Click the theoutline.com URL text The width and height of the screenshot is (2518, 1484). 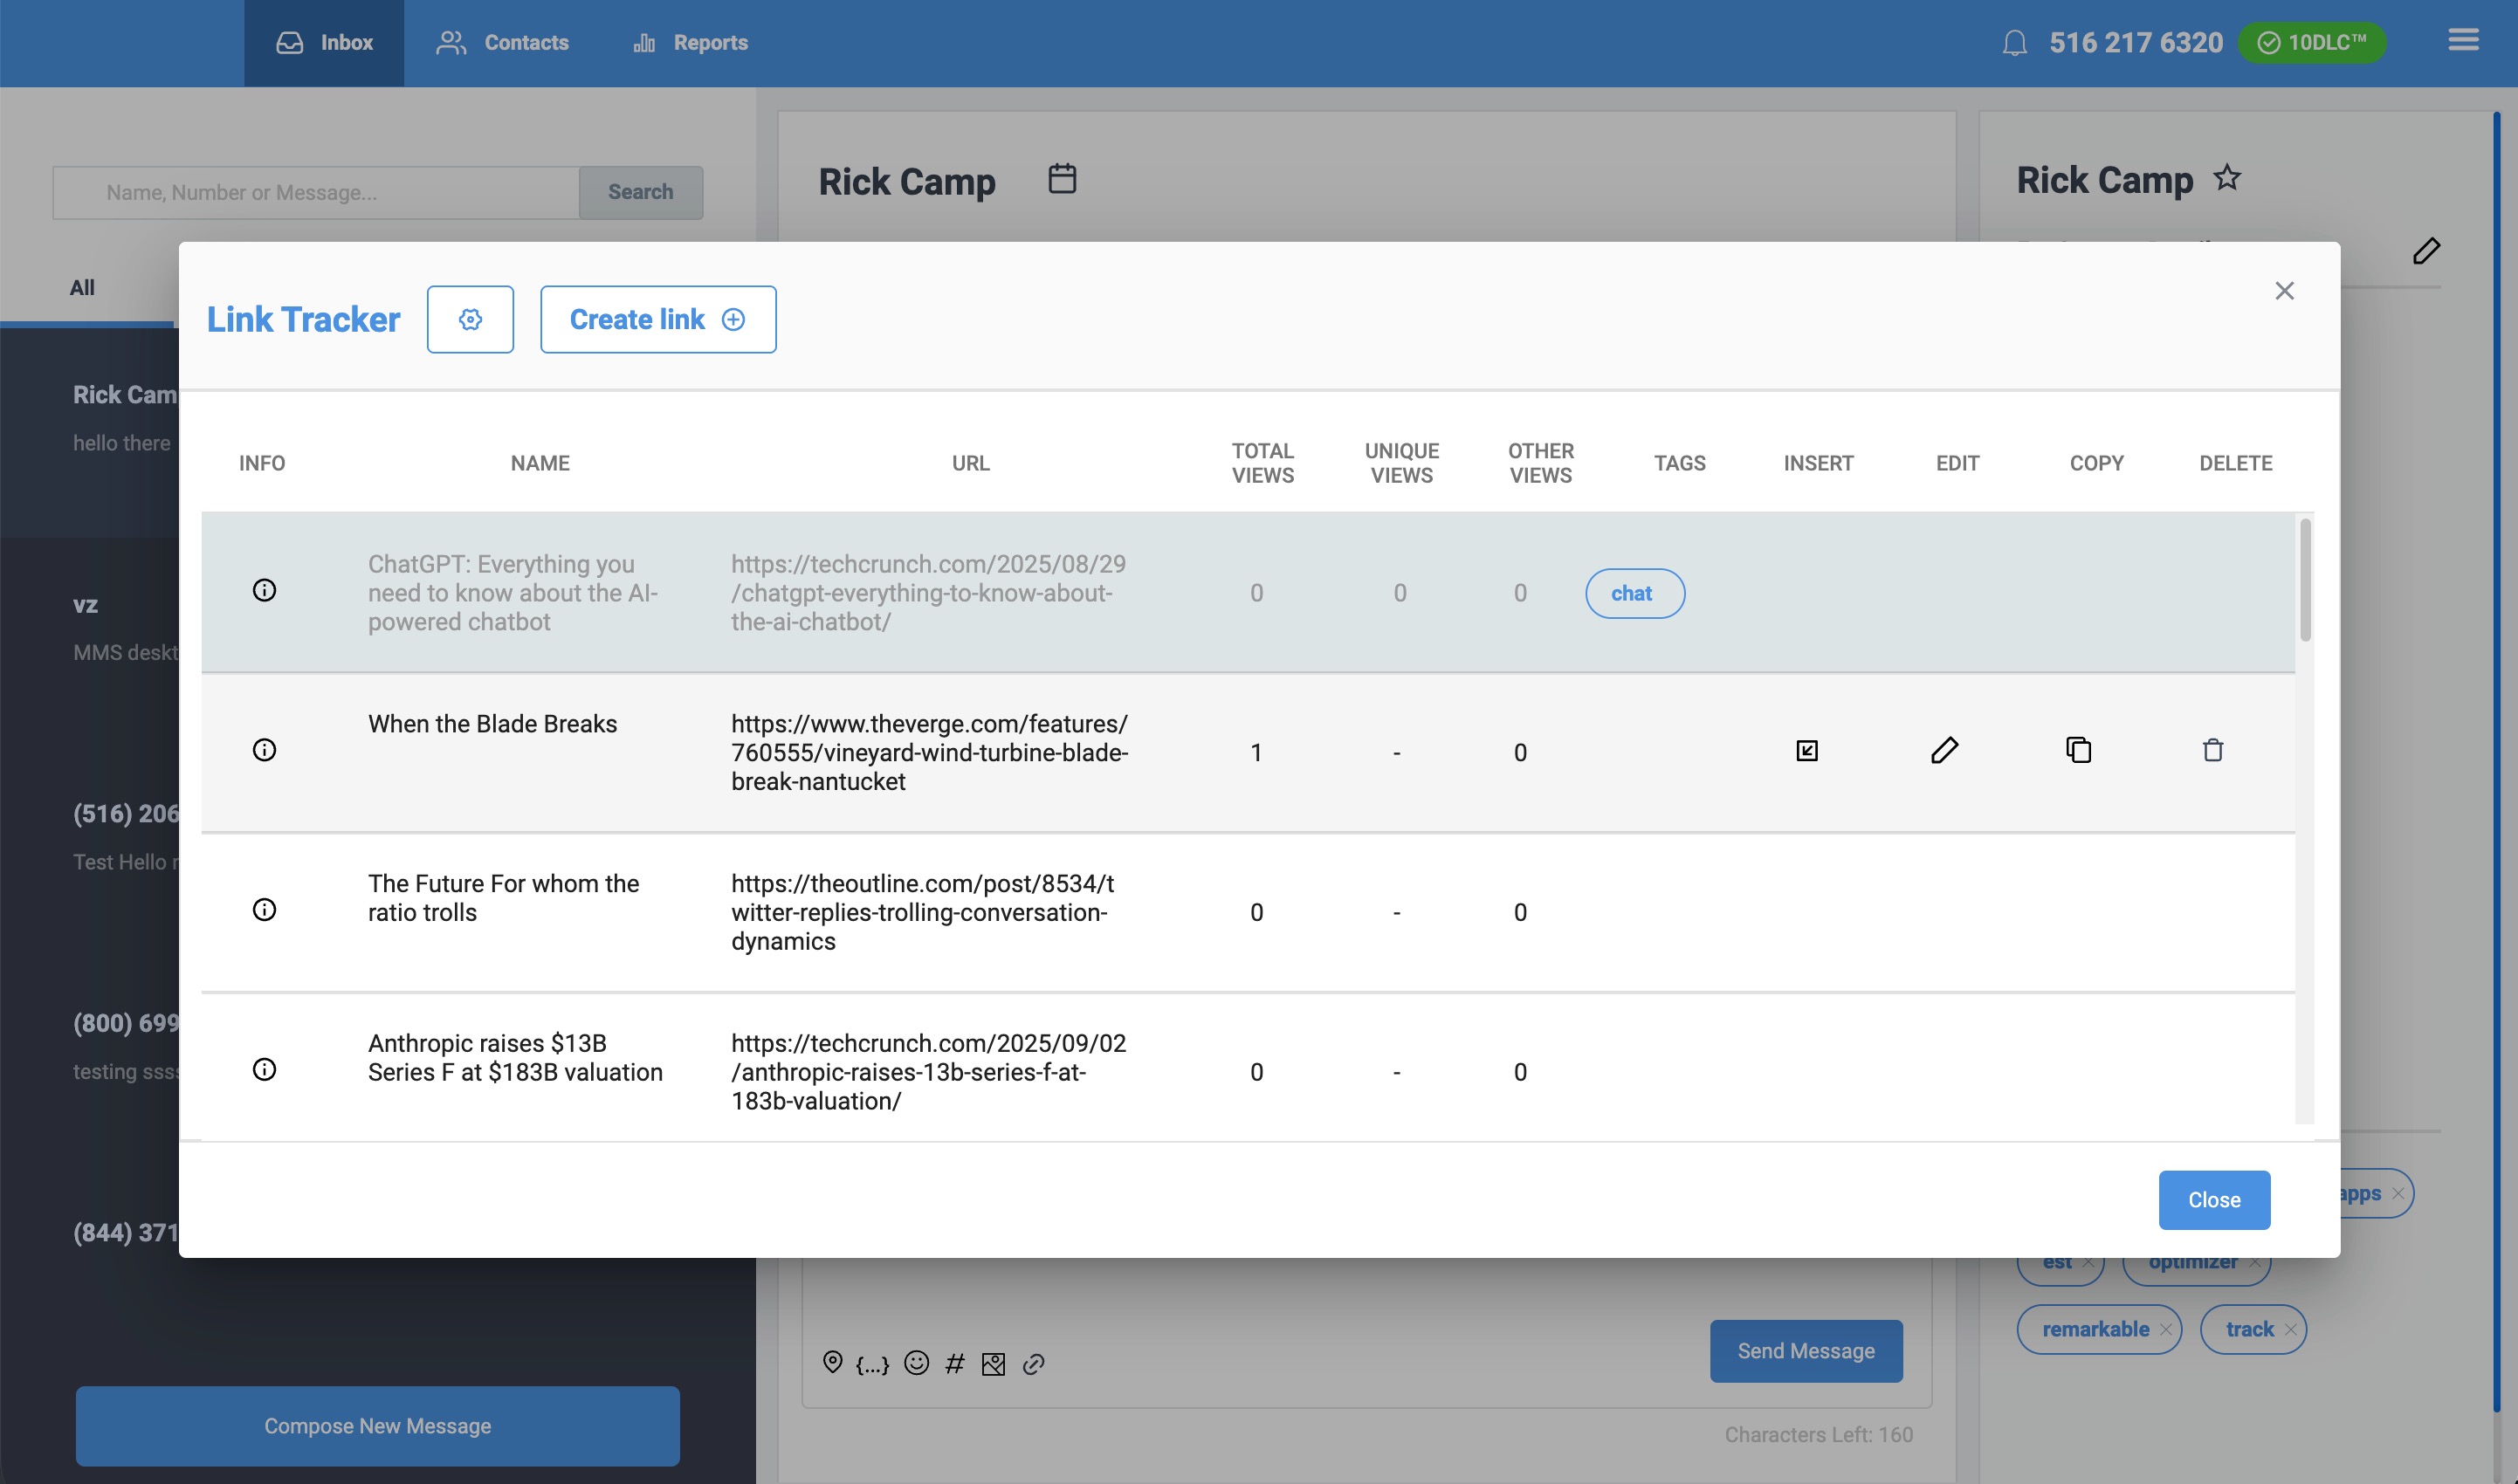pyautogui.click(x=922, y=912)
